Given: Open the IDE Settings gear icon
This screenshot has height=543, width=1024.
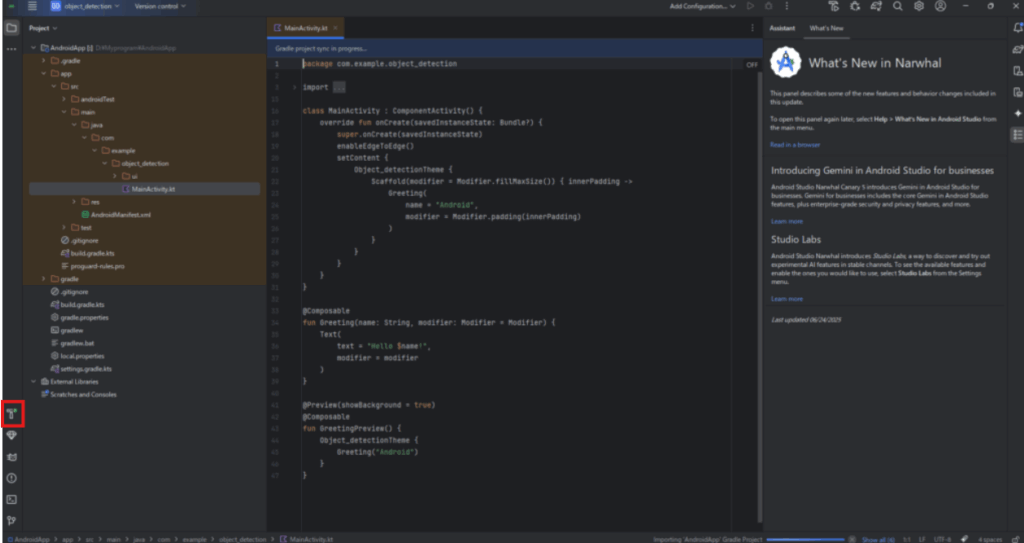Looking at the screenshot, I should click(x=919, y=6).
